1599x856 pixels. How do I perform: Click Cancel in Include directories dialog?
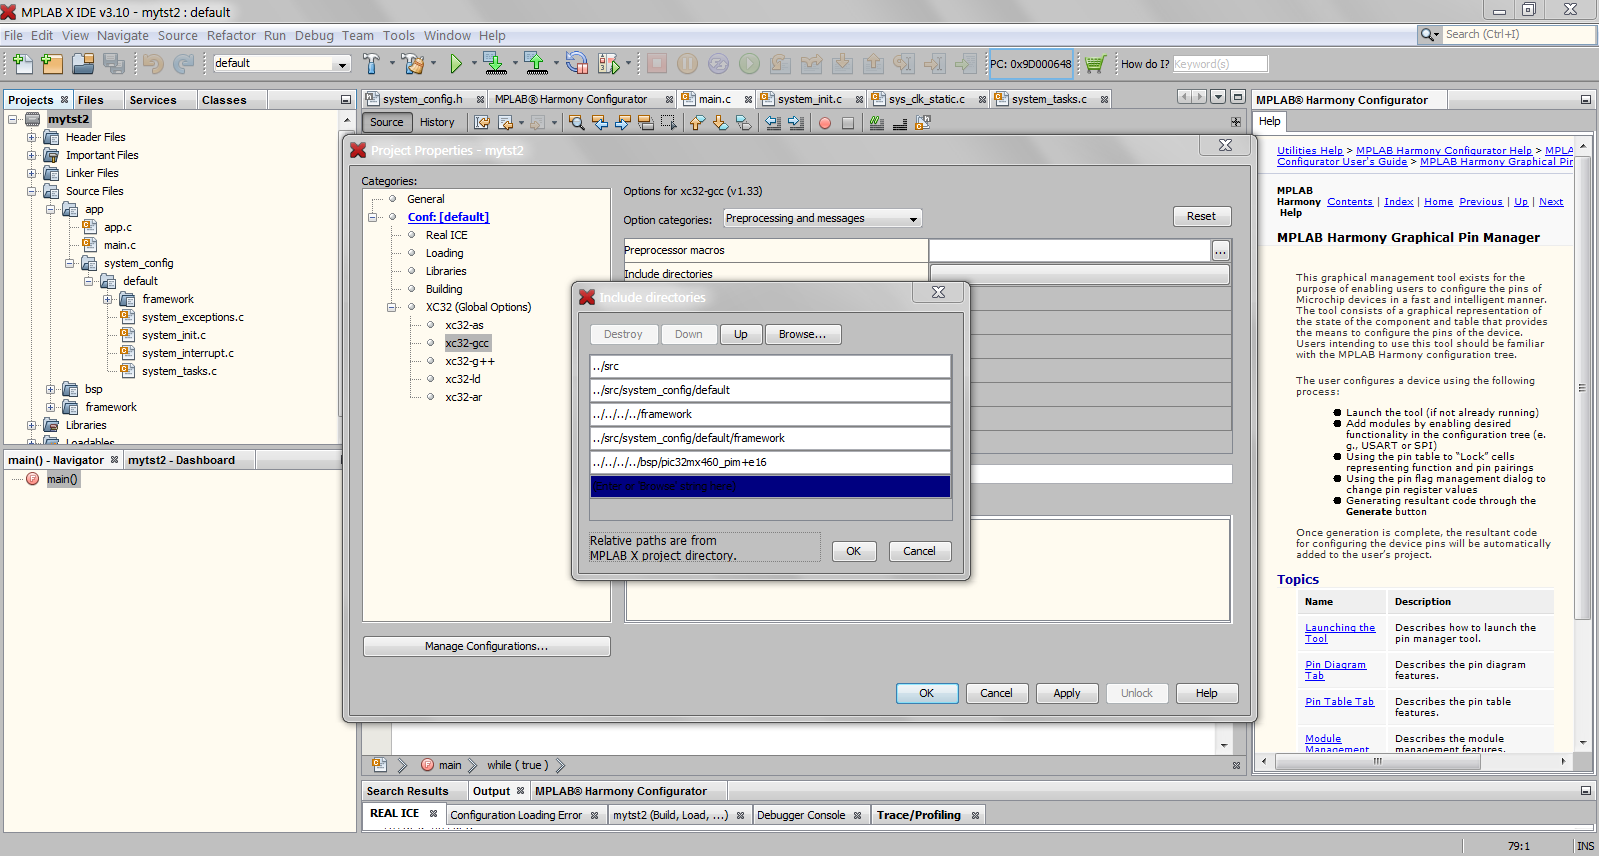[920, 551]
